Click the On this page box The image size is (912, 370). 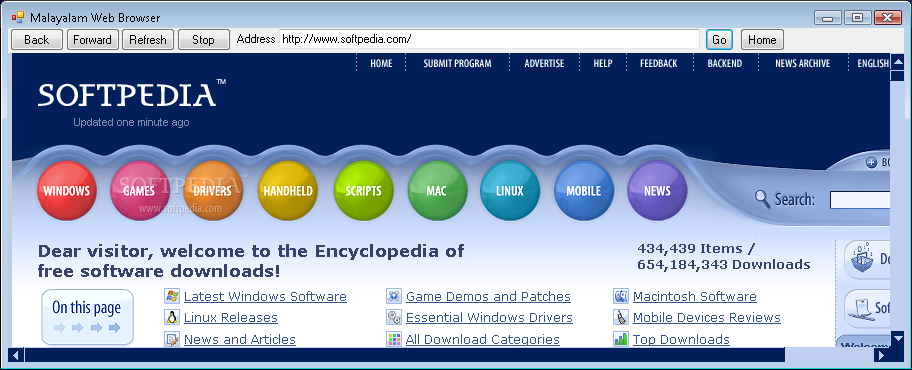pyautogui.click(x=87, y=317)
